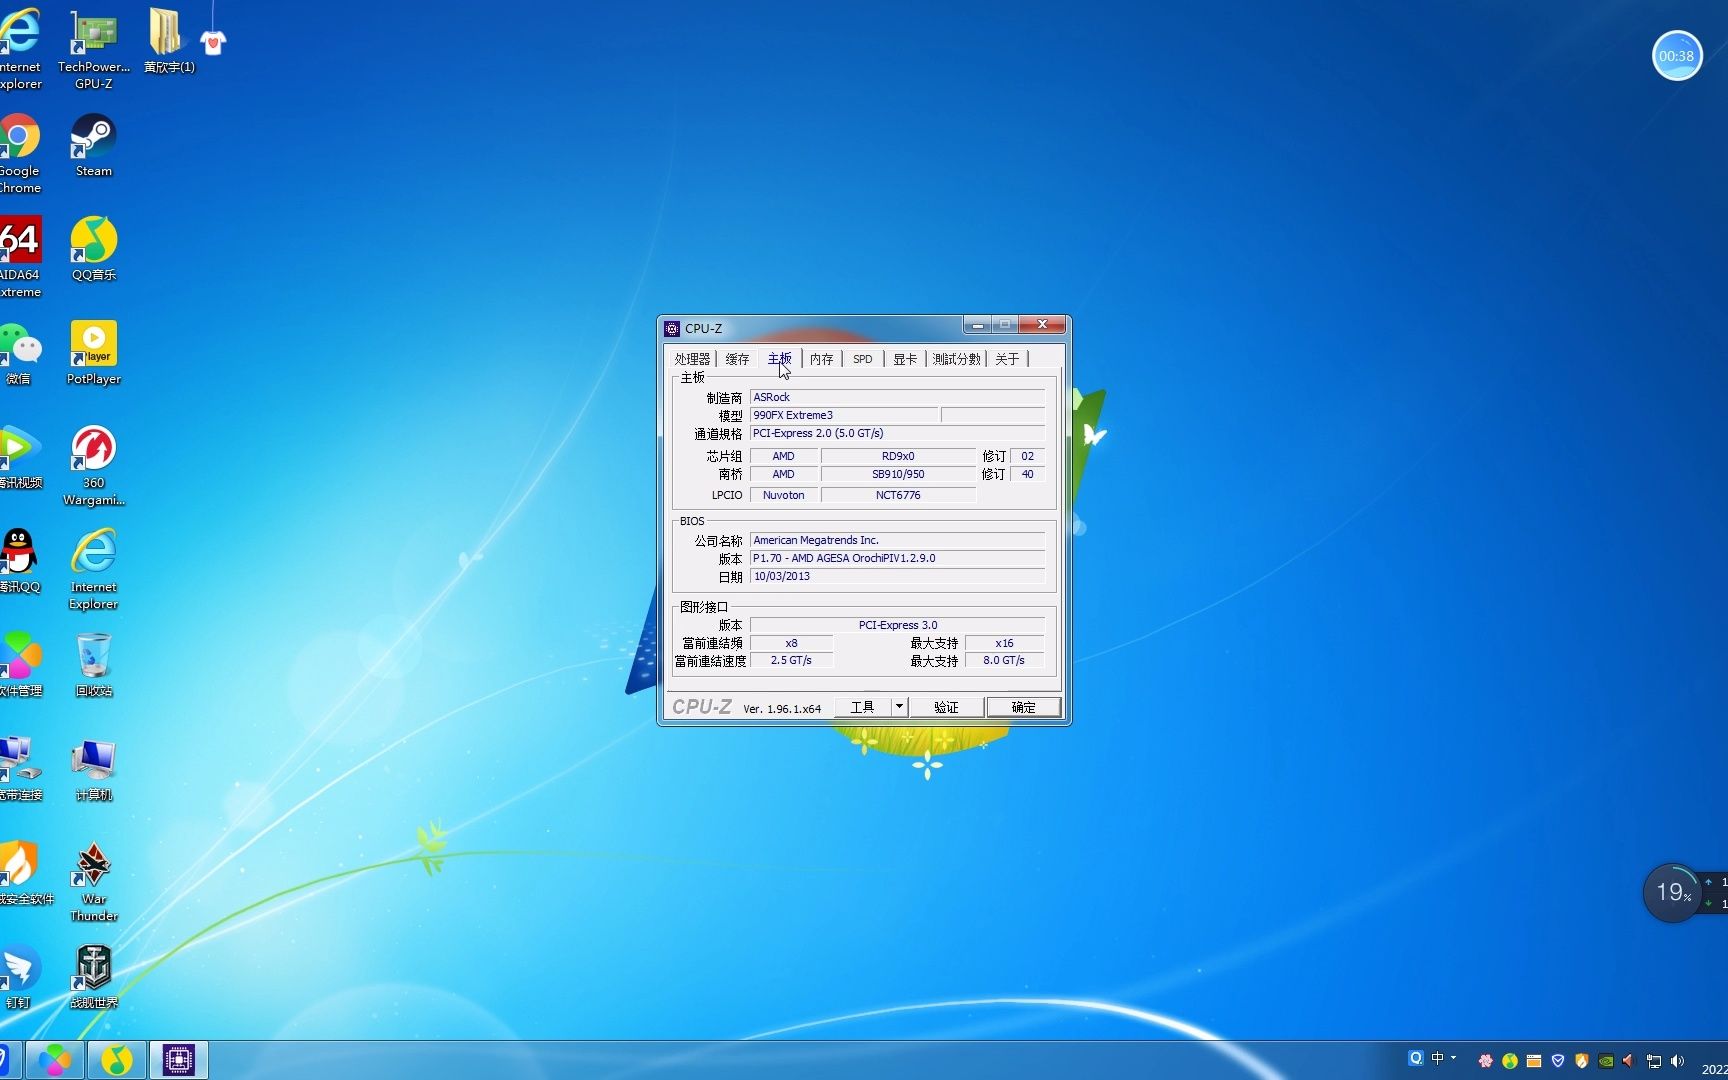The width and height of the screenshot is (1728, 1080).
Task: Open the penguin QQ desktop icon
Action: click(x=20, y=561)
